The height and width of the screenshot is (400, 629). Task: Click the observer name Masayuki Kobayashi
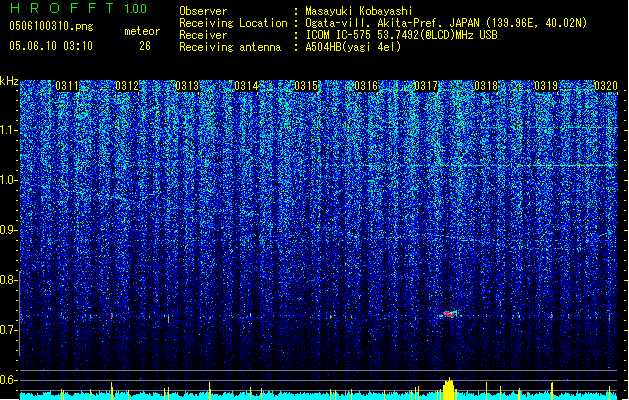359,11
